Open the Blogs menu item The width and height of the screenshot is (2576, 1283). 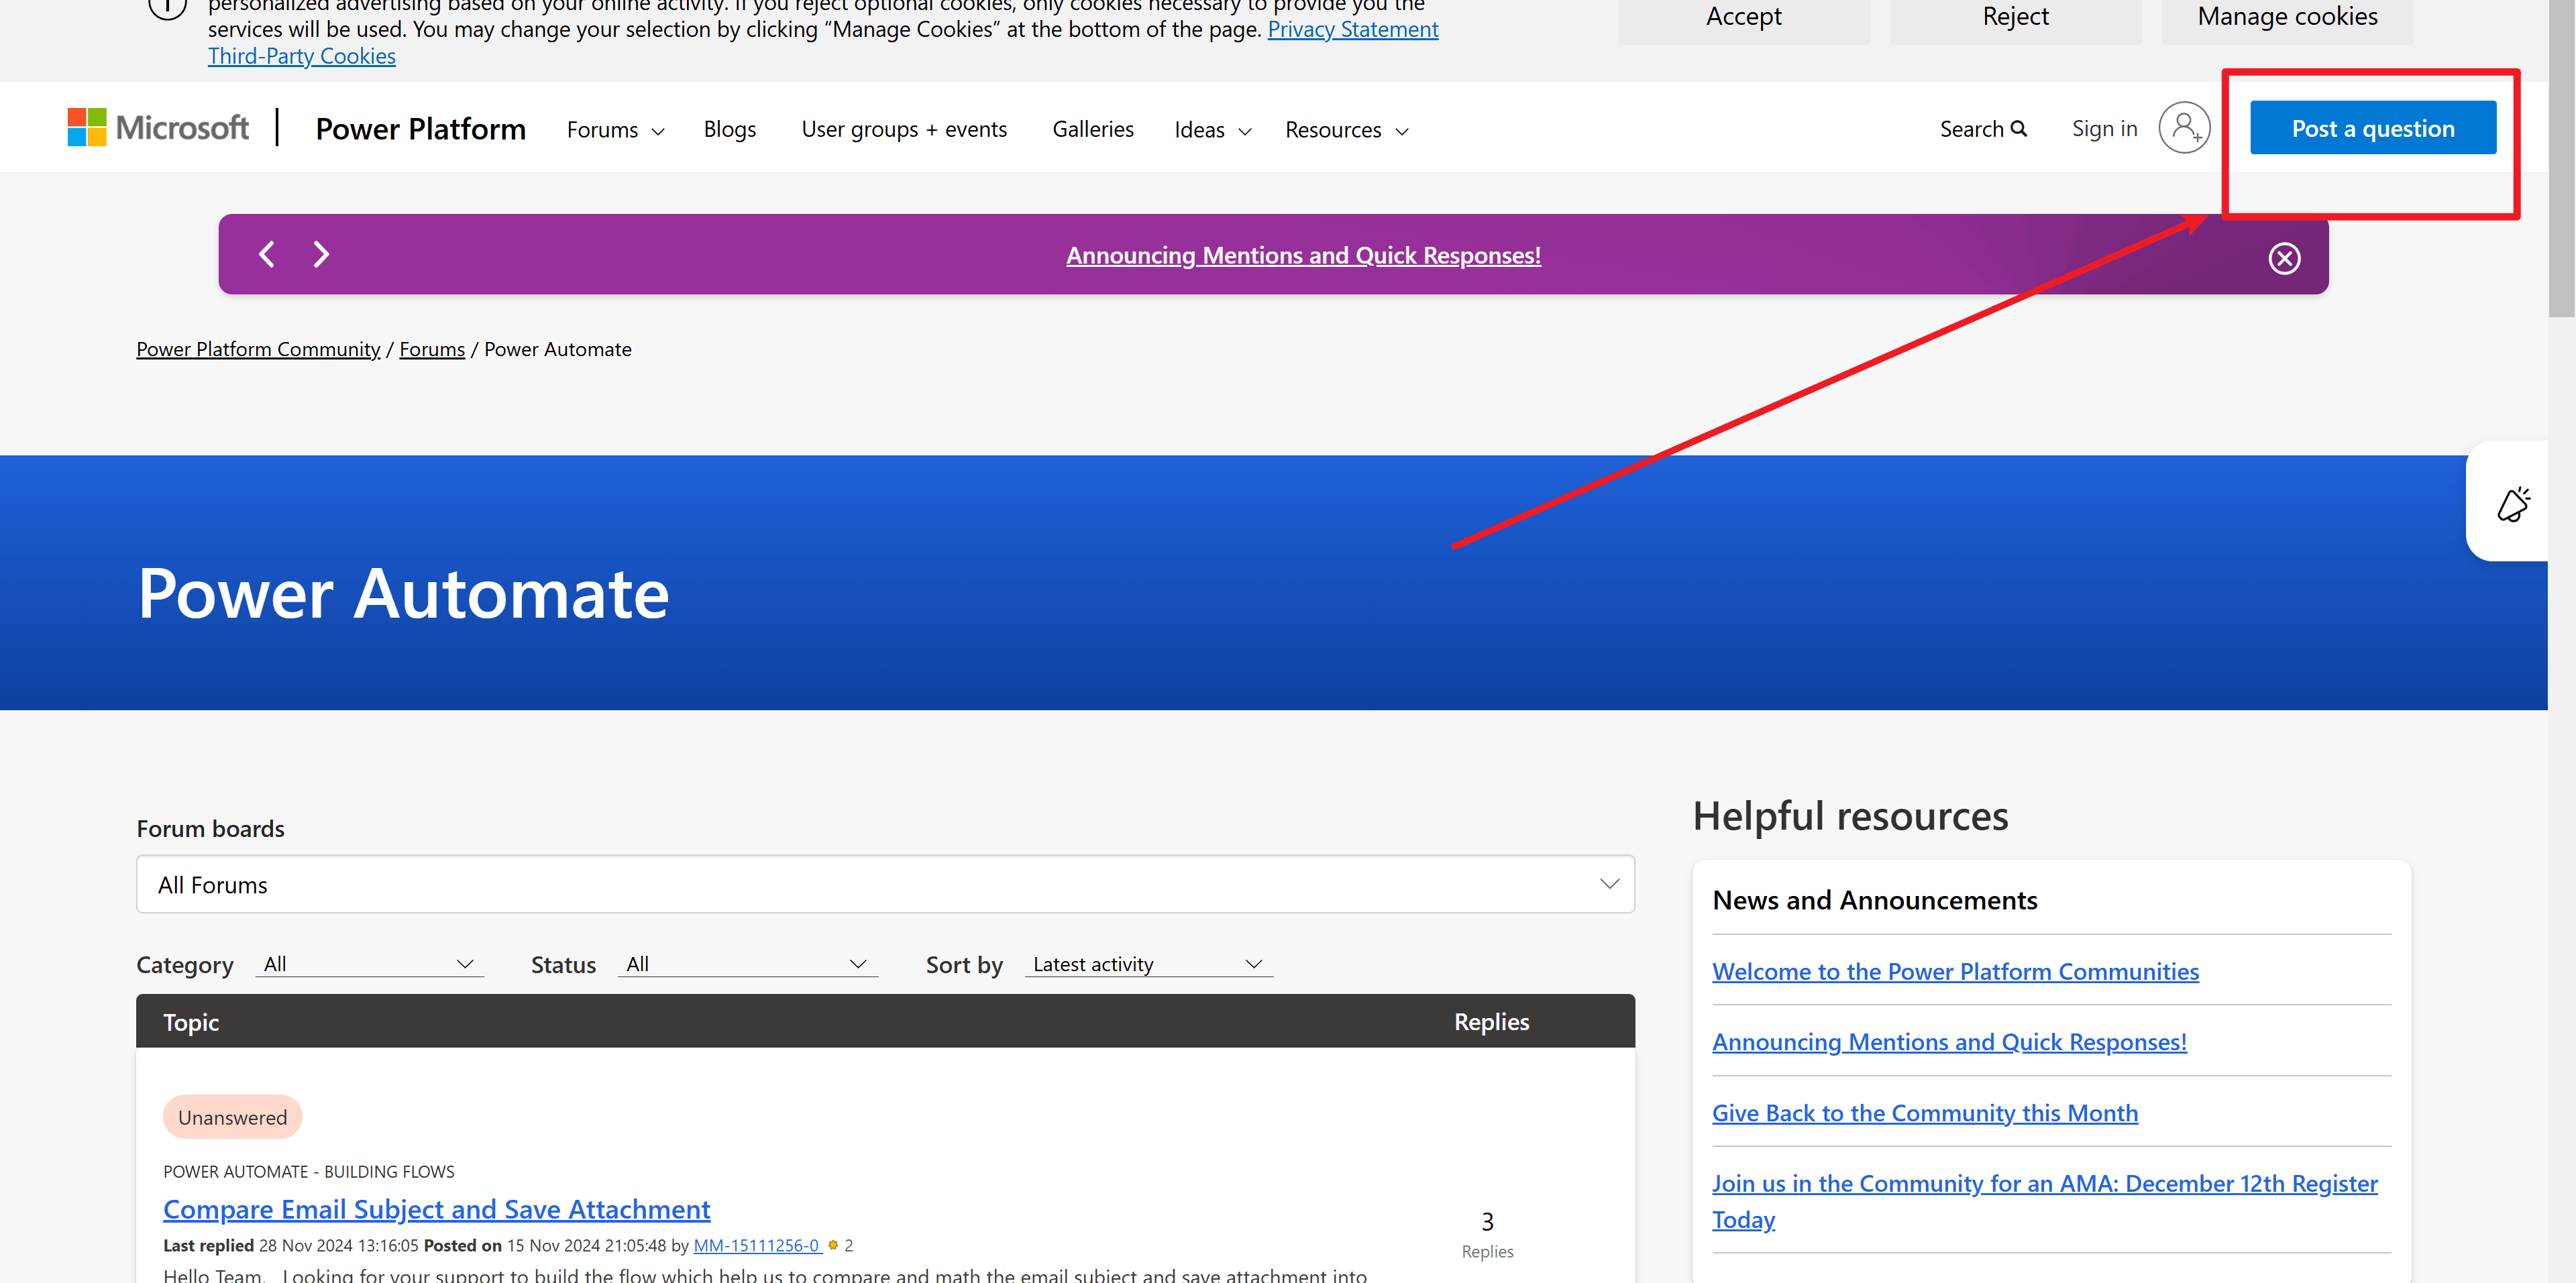(729, 129)
